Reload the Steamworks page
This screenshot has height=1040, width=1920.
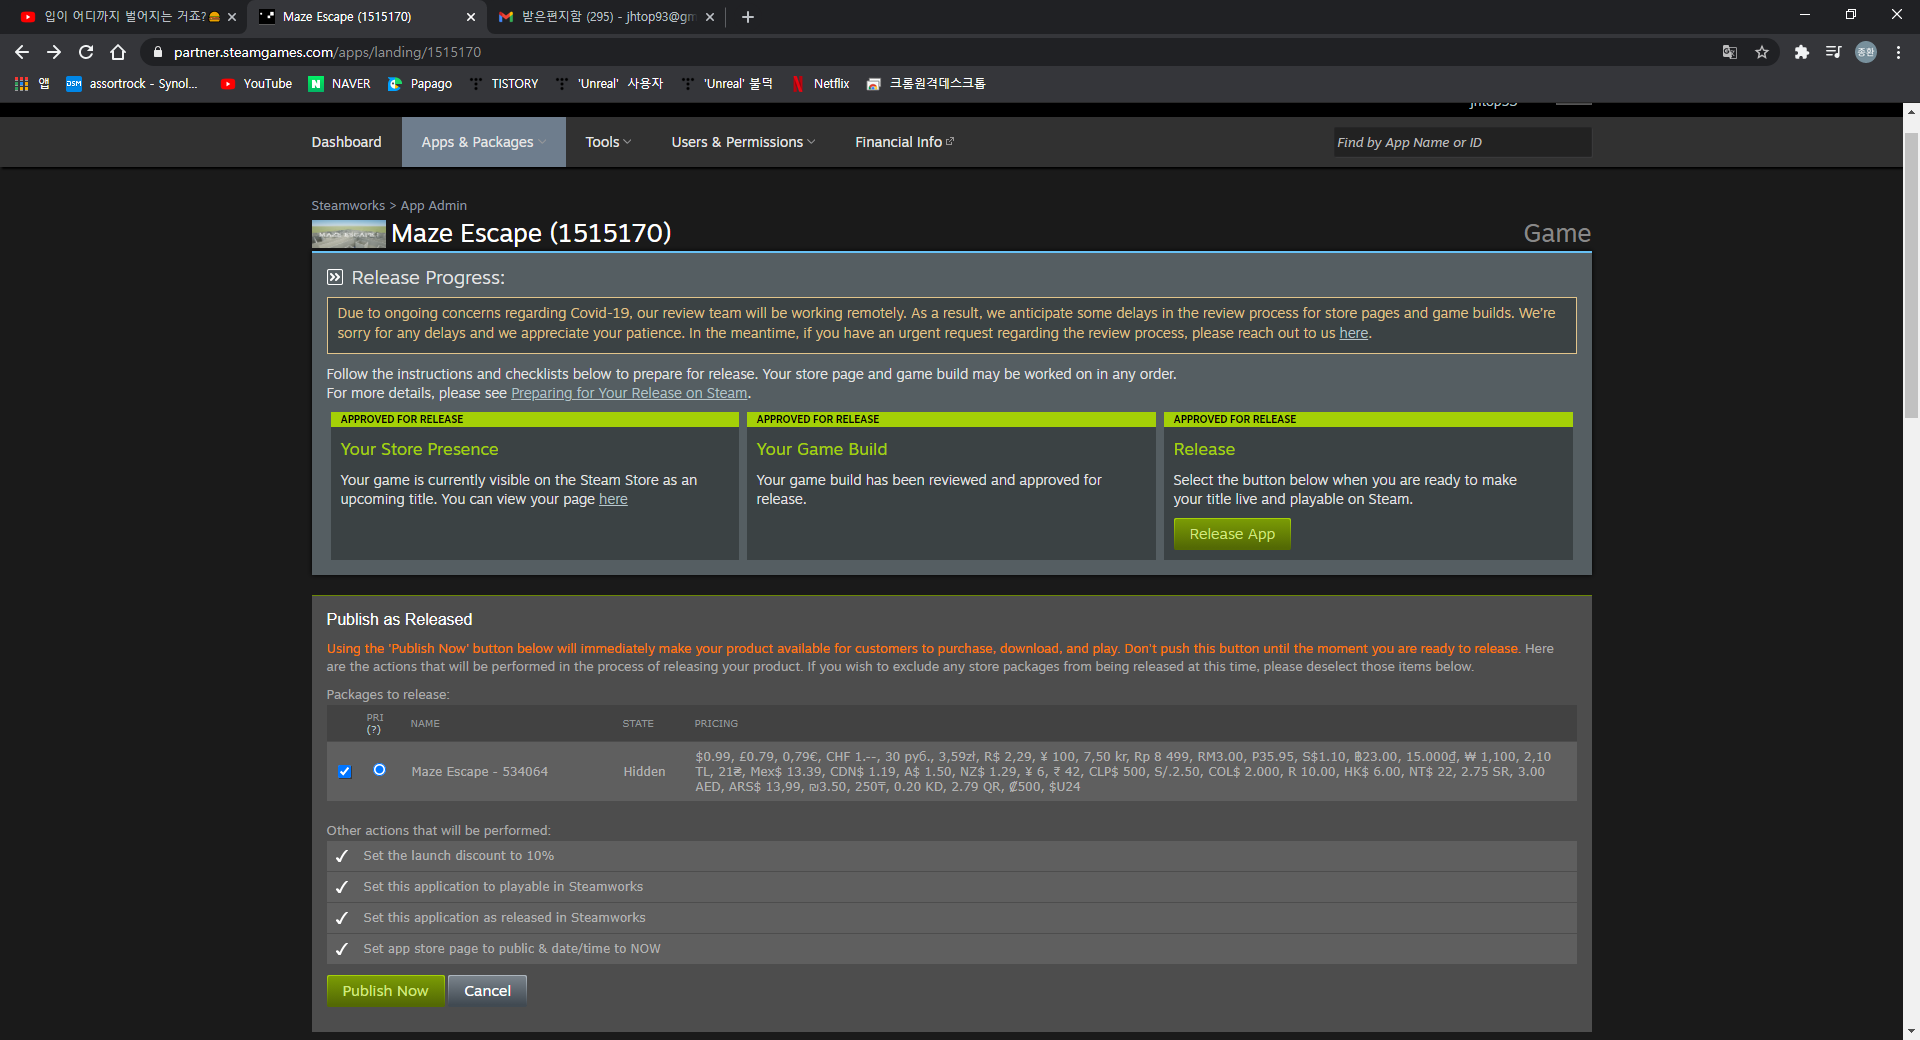86,52
